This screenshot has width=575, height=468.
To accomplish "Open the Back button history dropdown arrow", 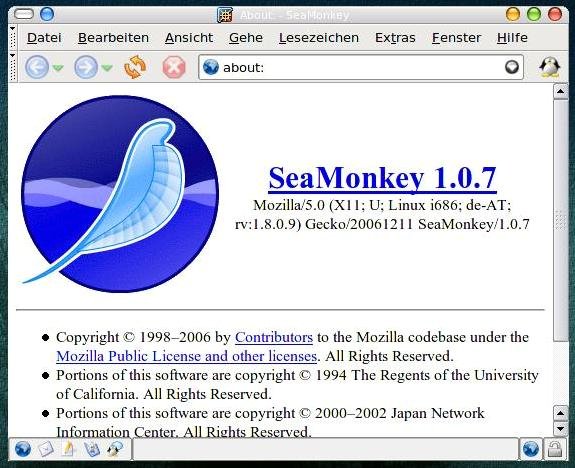I will tap(58, 67).
